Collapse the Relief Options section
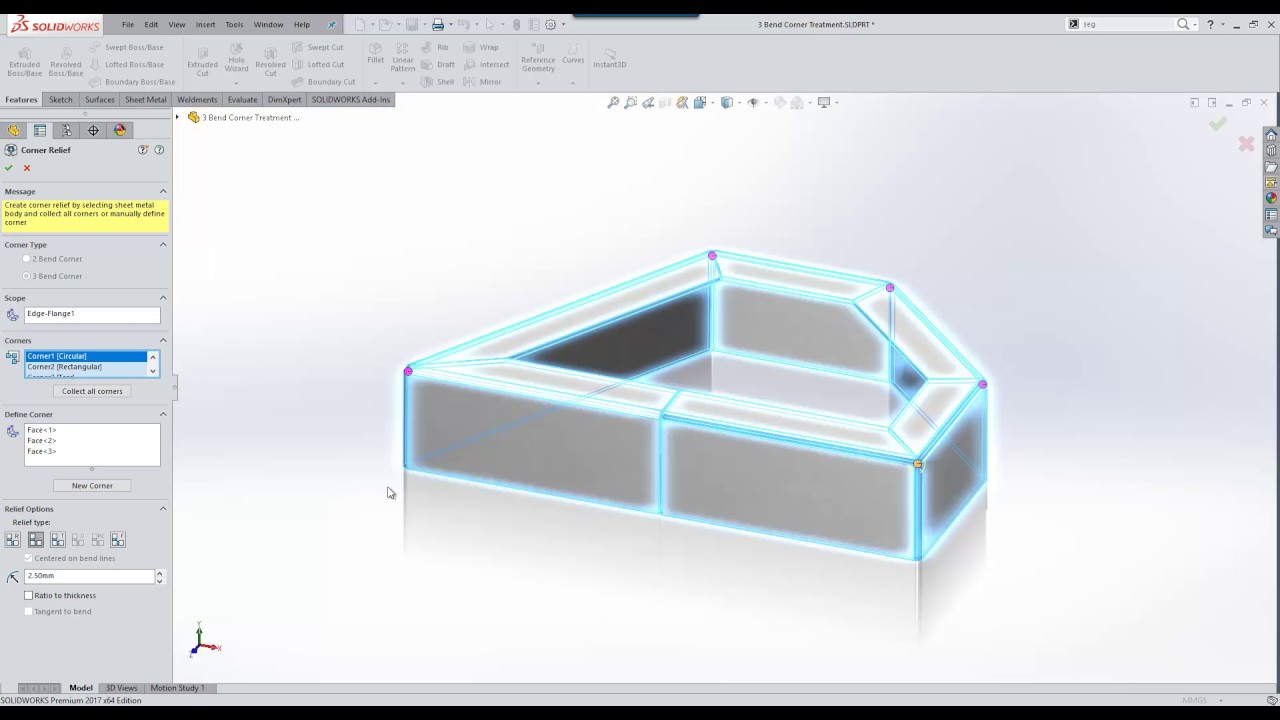 163,508
